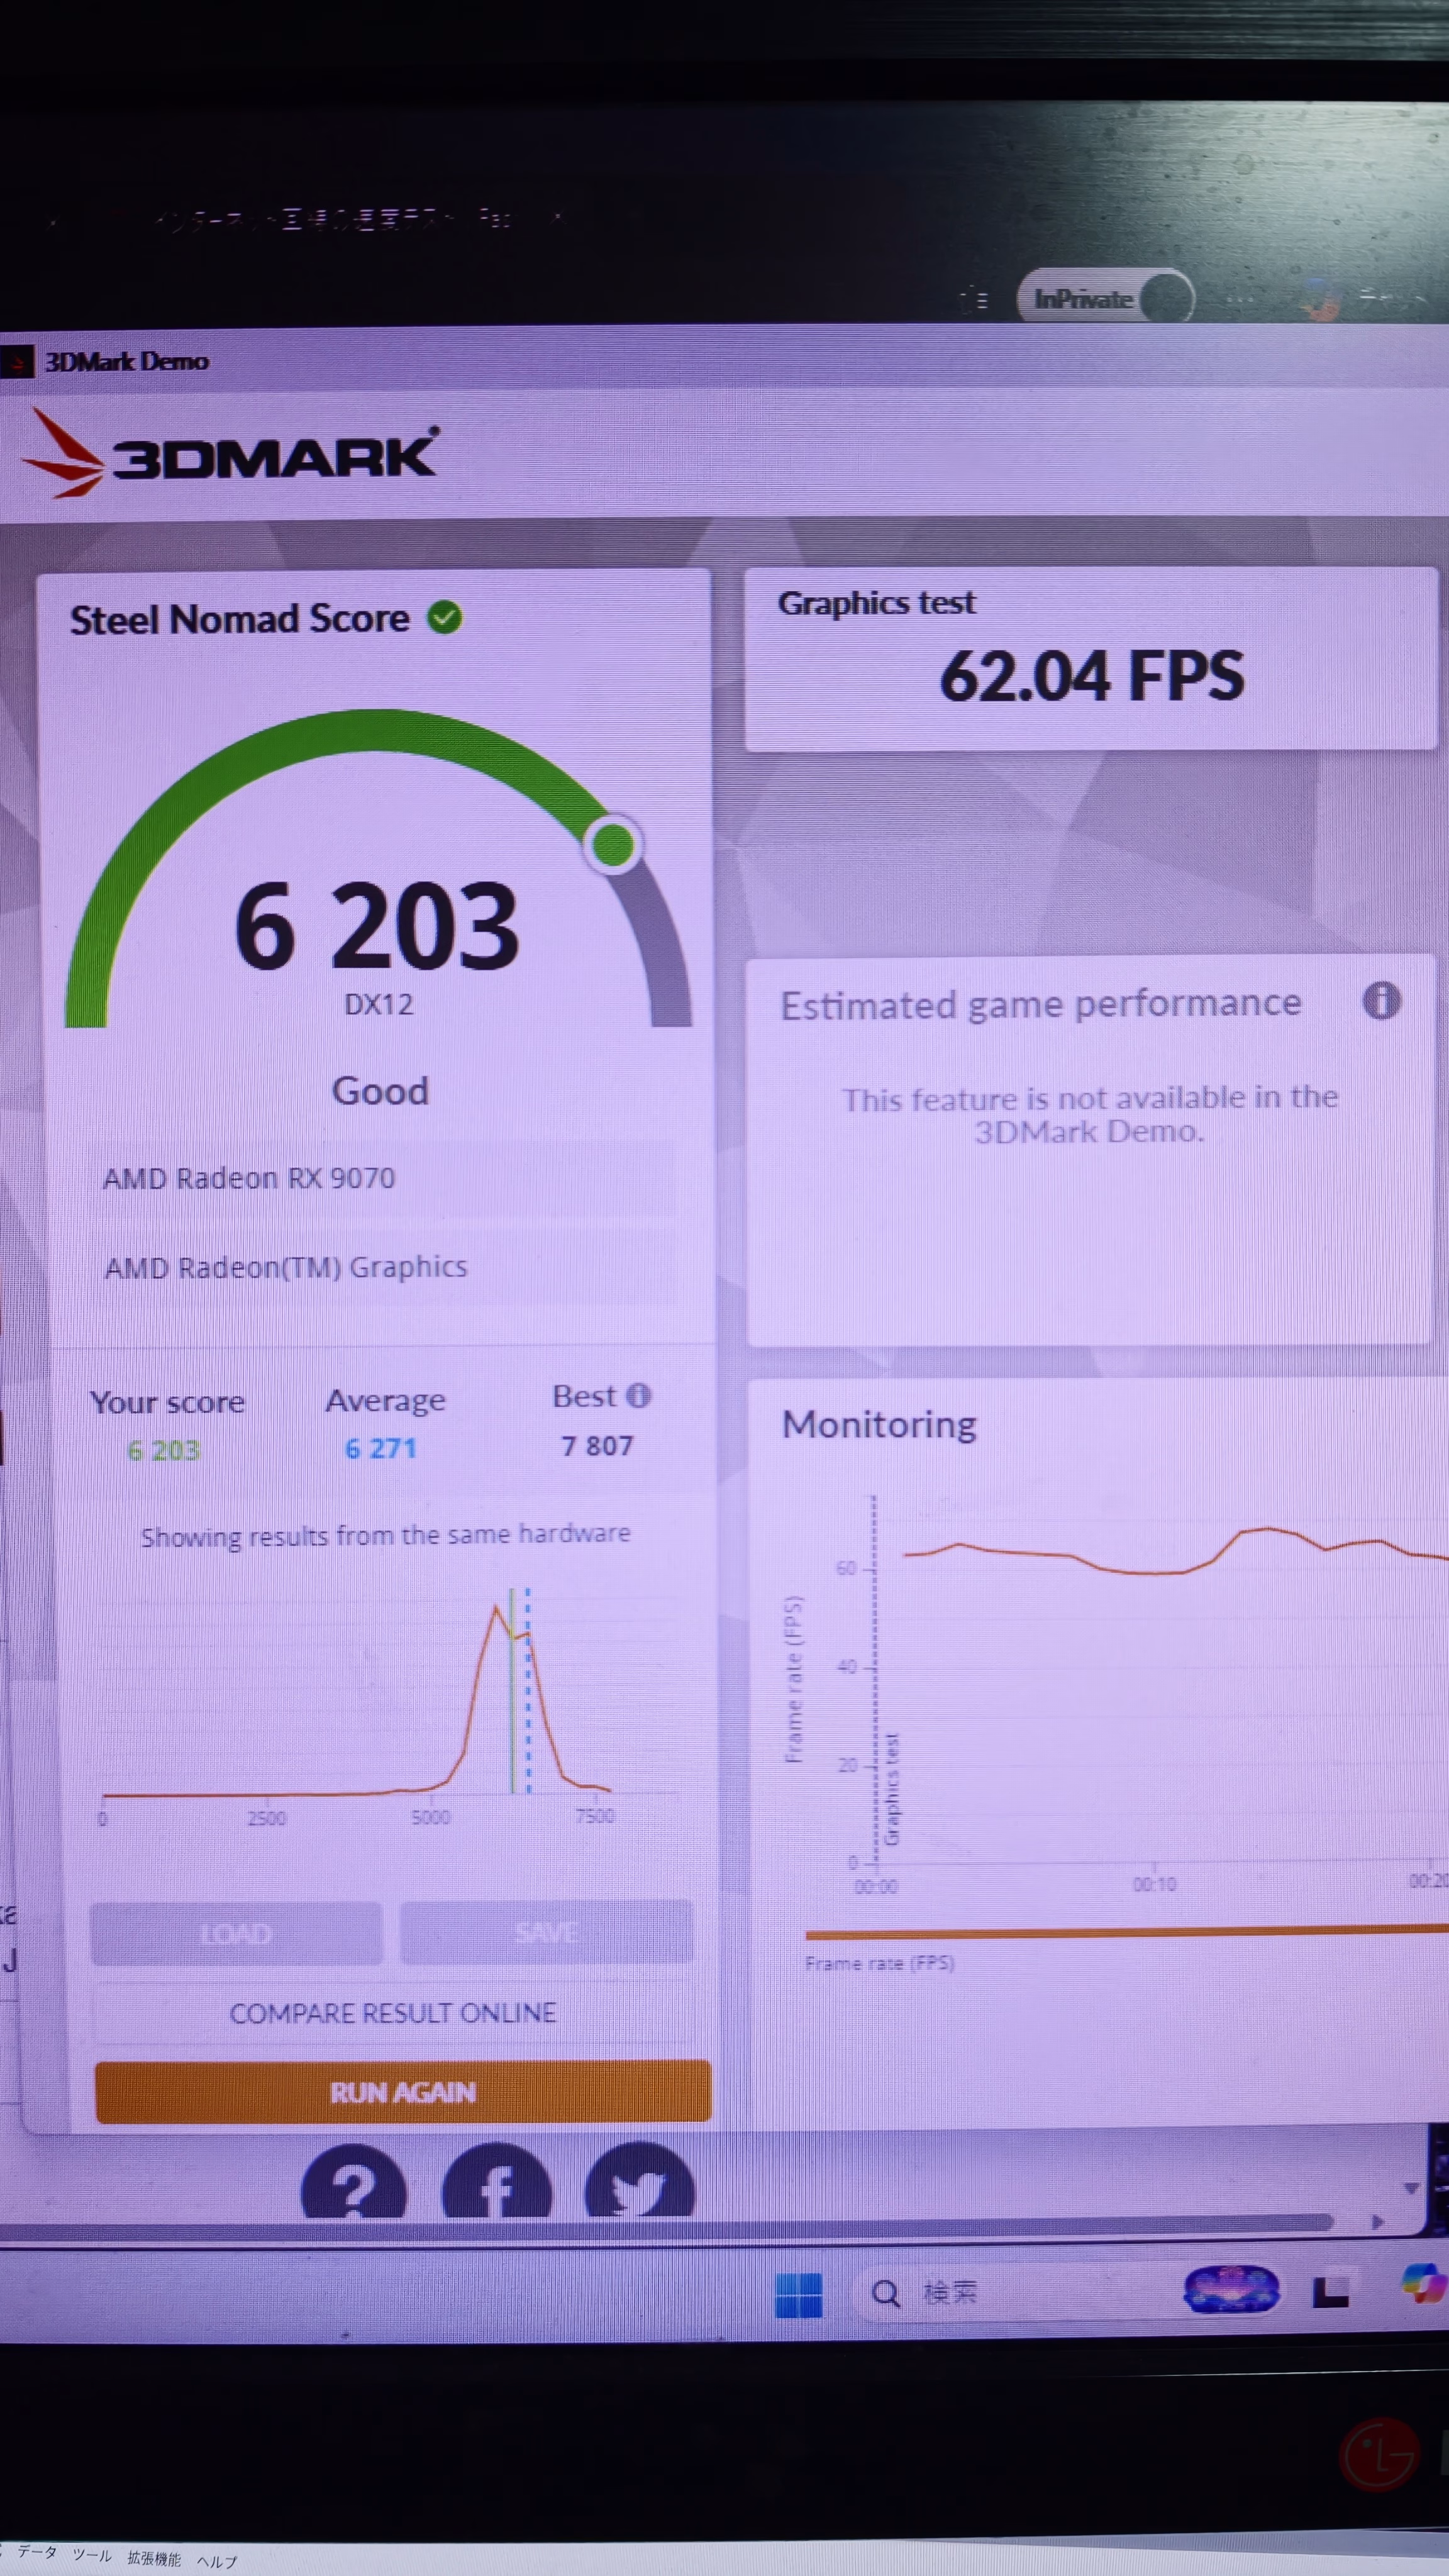Click the green knob on the score gauge
The image size is (1449, 2576).
pyautogui.click(x=613, y=845)
